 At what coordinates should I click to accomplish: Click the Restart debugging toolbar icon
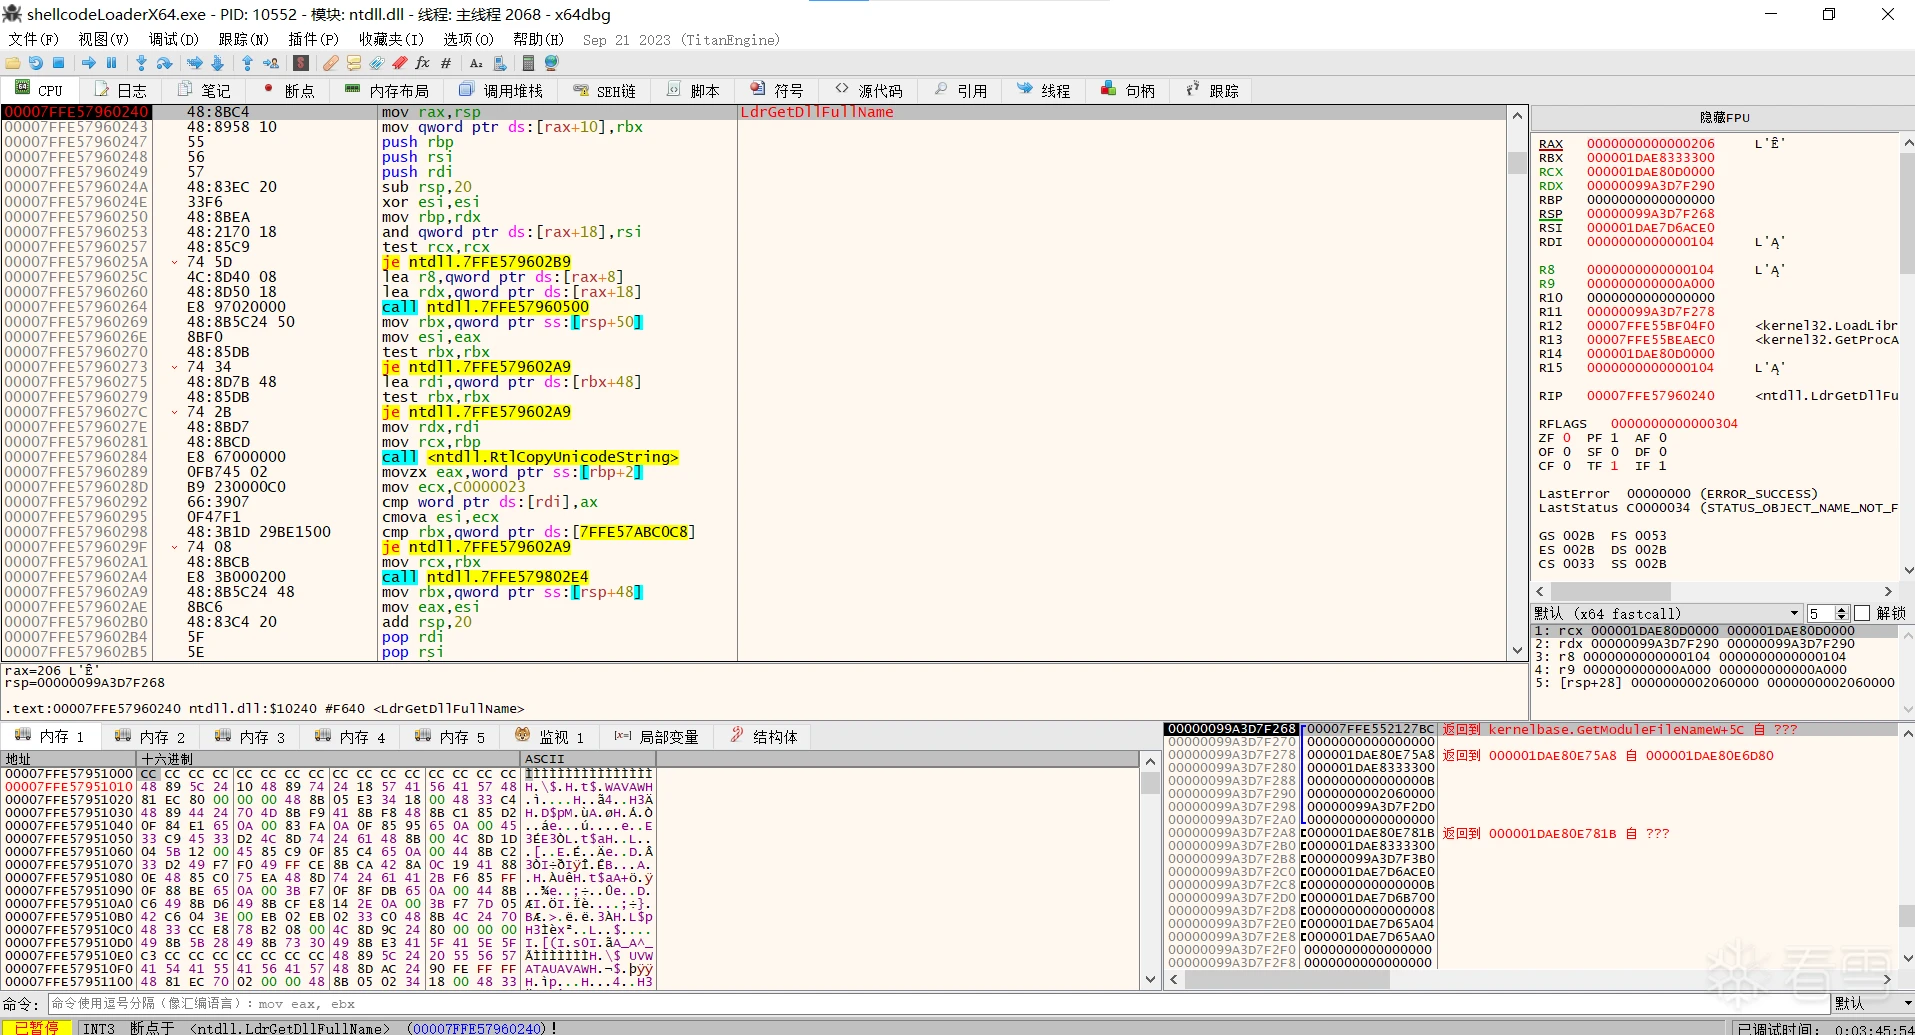[36, 63]
